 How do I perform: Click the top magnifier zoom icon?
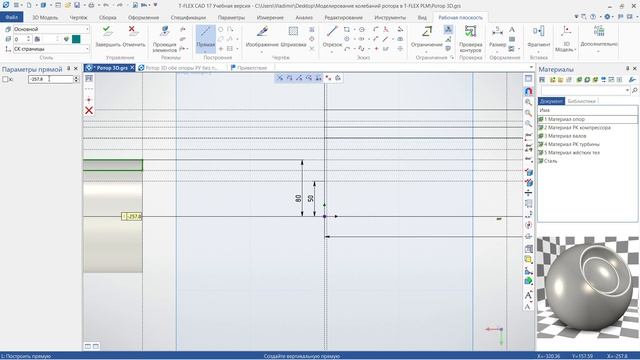528,102
